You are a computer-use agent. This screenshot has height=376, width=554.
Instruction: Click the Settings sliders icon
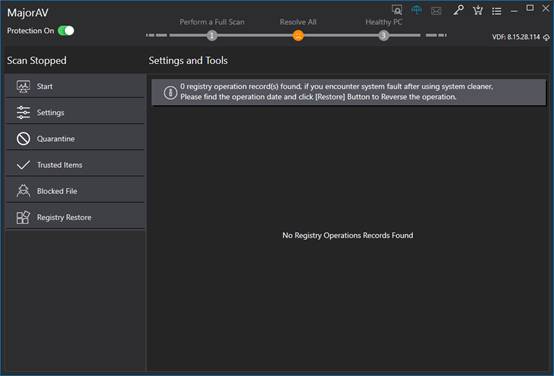tap(23, 112)
